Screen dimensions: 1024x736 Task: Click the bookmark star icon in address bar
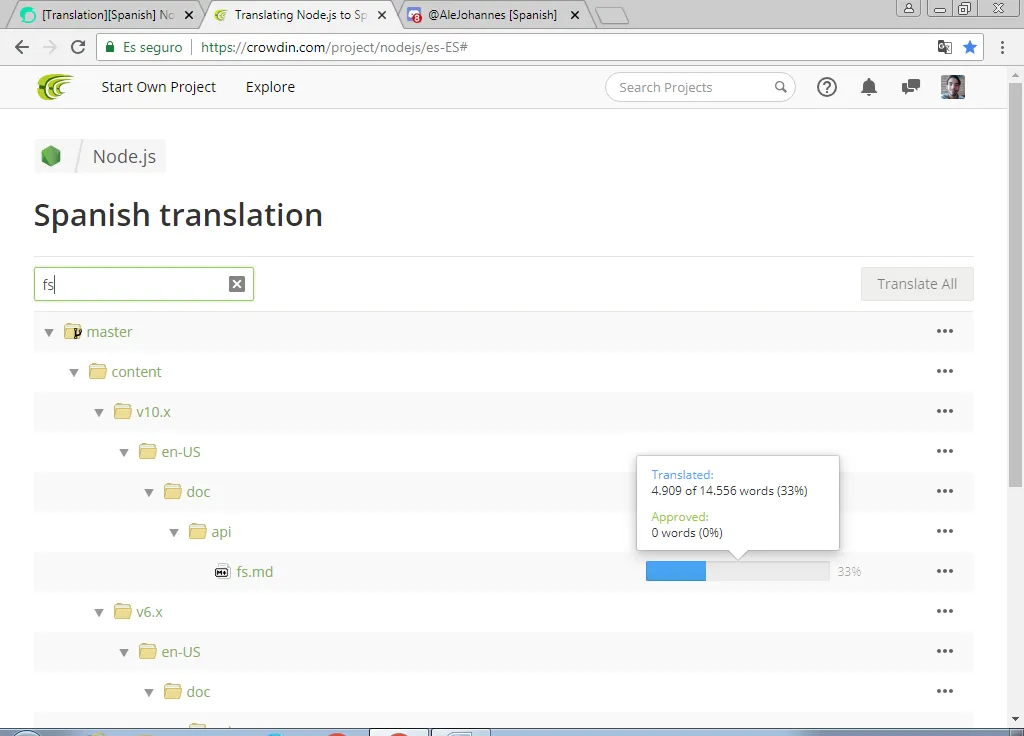click(970, 47)
